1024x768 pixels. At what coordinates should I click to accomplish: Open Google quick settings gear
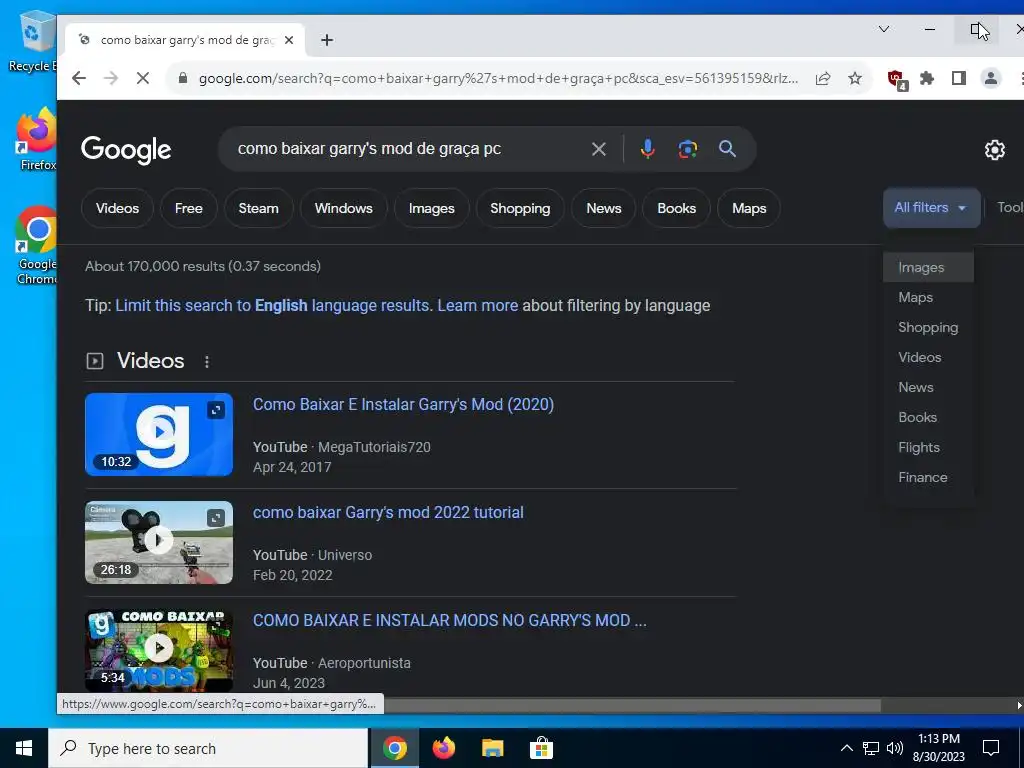994,150
